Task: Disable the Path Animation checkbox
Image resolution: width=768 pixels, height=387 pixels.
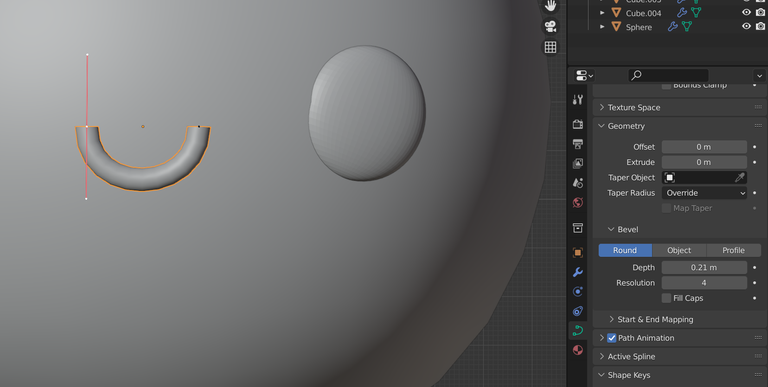Action: 612,338
